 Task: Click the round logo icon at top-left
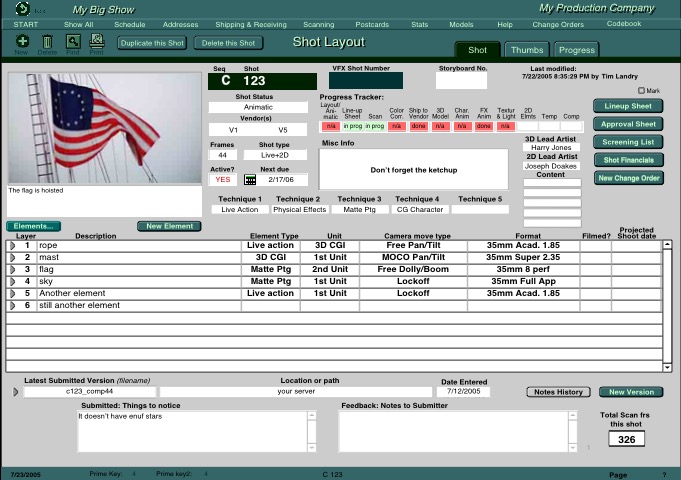(22, 8)
